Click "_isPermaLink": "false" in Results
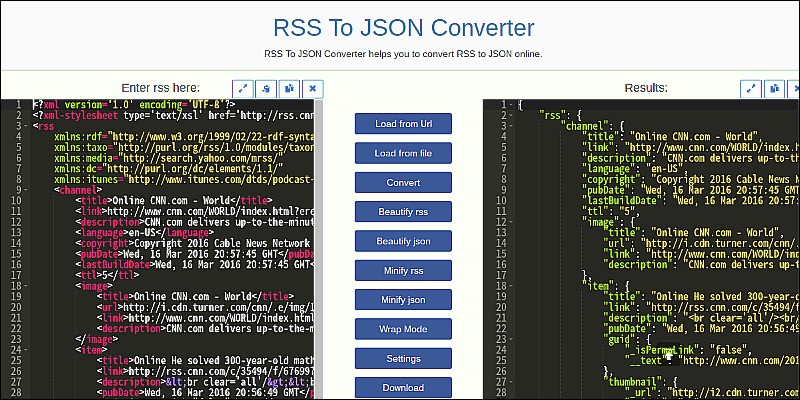This screenshot has height=400, width=800. tap(688, 349)
